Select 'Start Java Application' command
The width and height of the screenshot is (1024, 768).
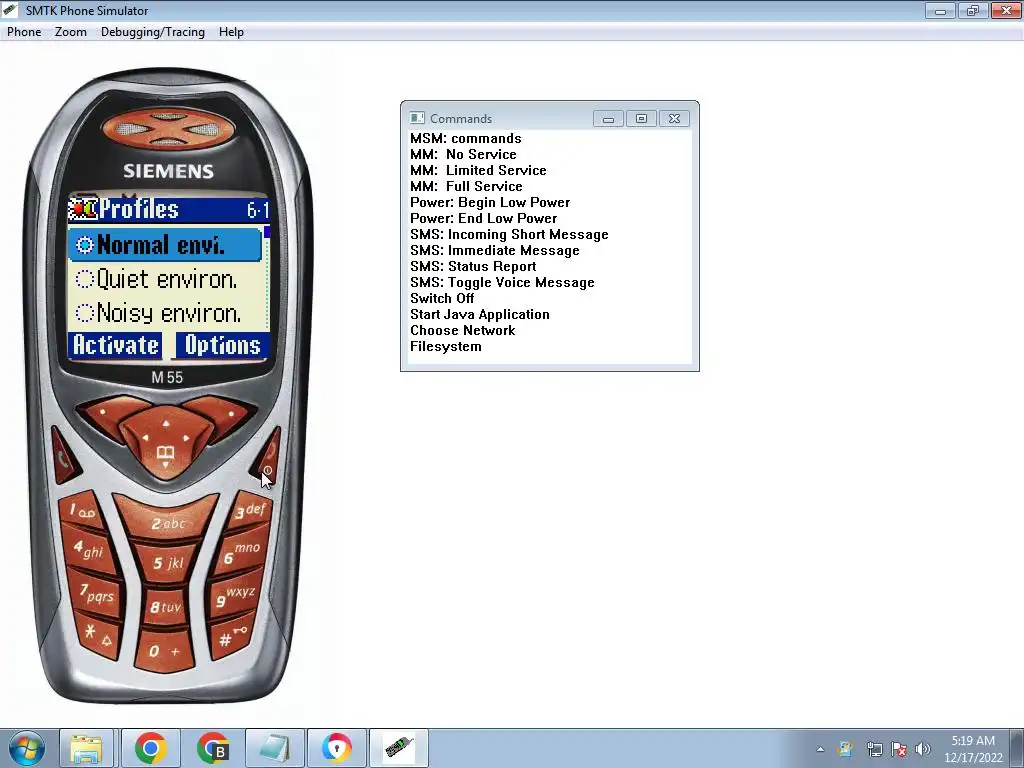click(x=479, y=314)
